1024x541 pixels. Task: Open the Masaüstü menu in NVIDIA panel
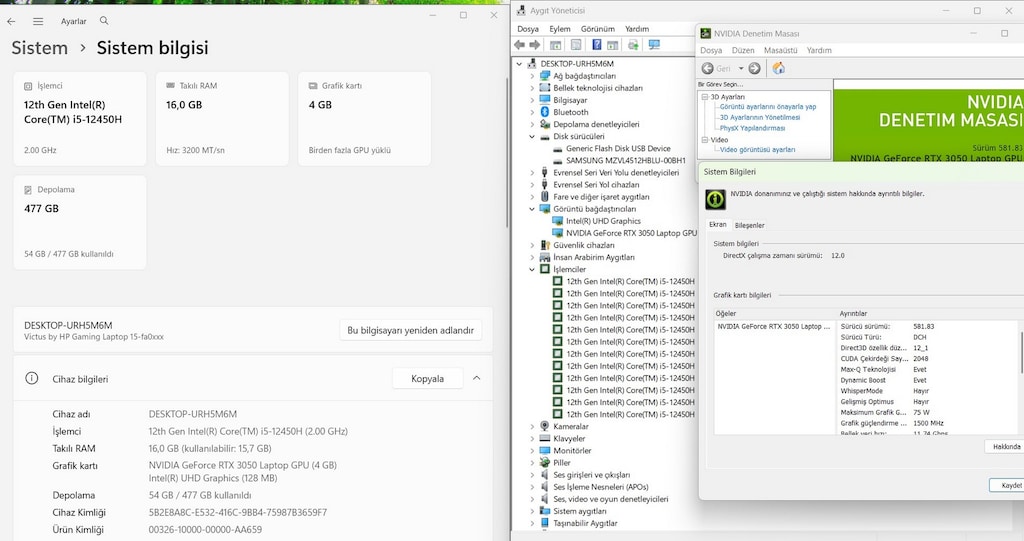780,50
